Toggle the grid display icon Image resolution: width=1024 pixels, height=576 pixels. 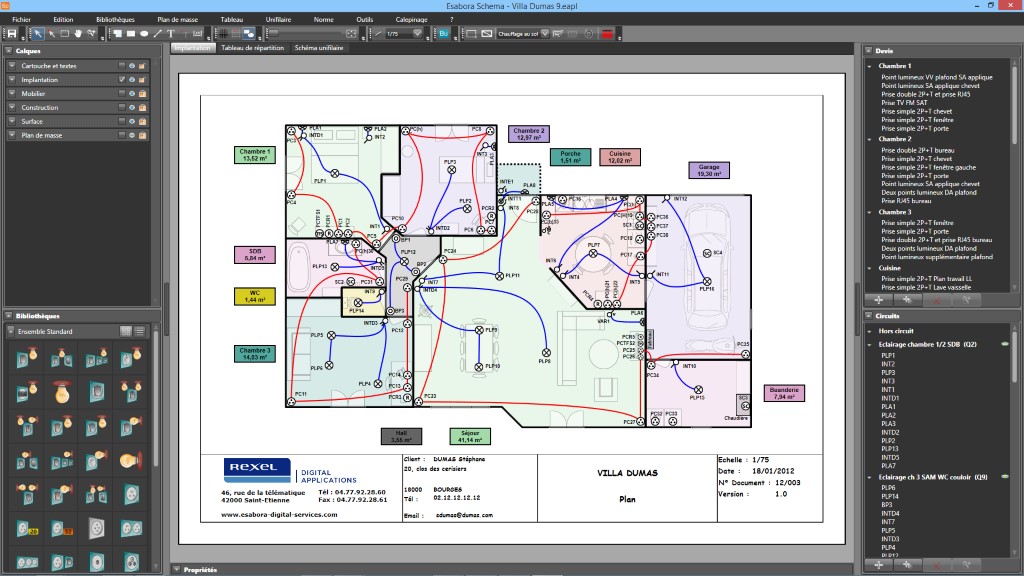(223, 33)
